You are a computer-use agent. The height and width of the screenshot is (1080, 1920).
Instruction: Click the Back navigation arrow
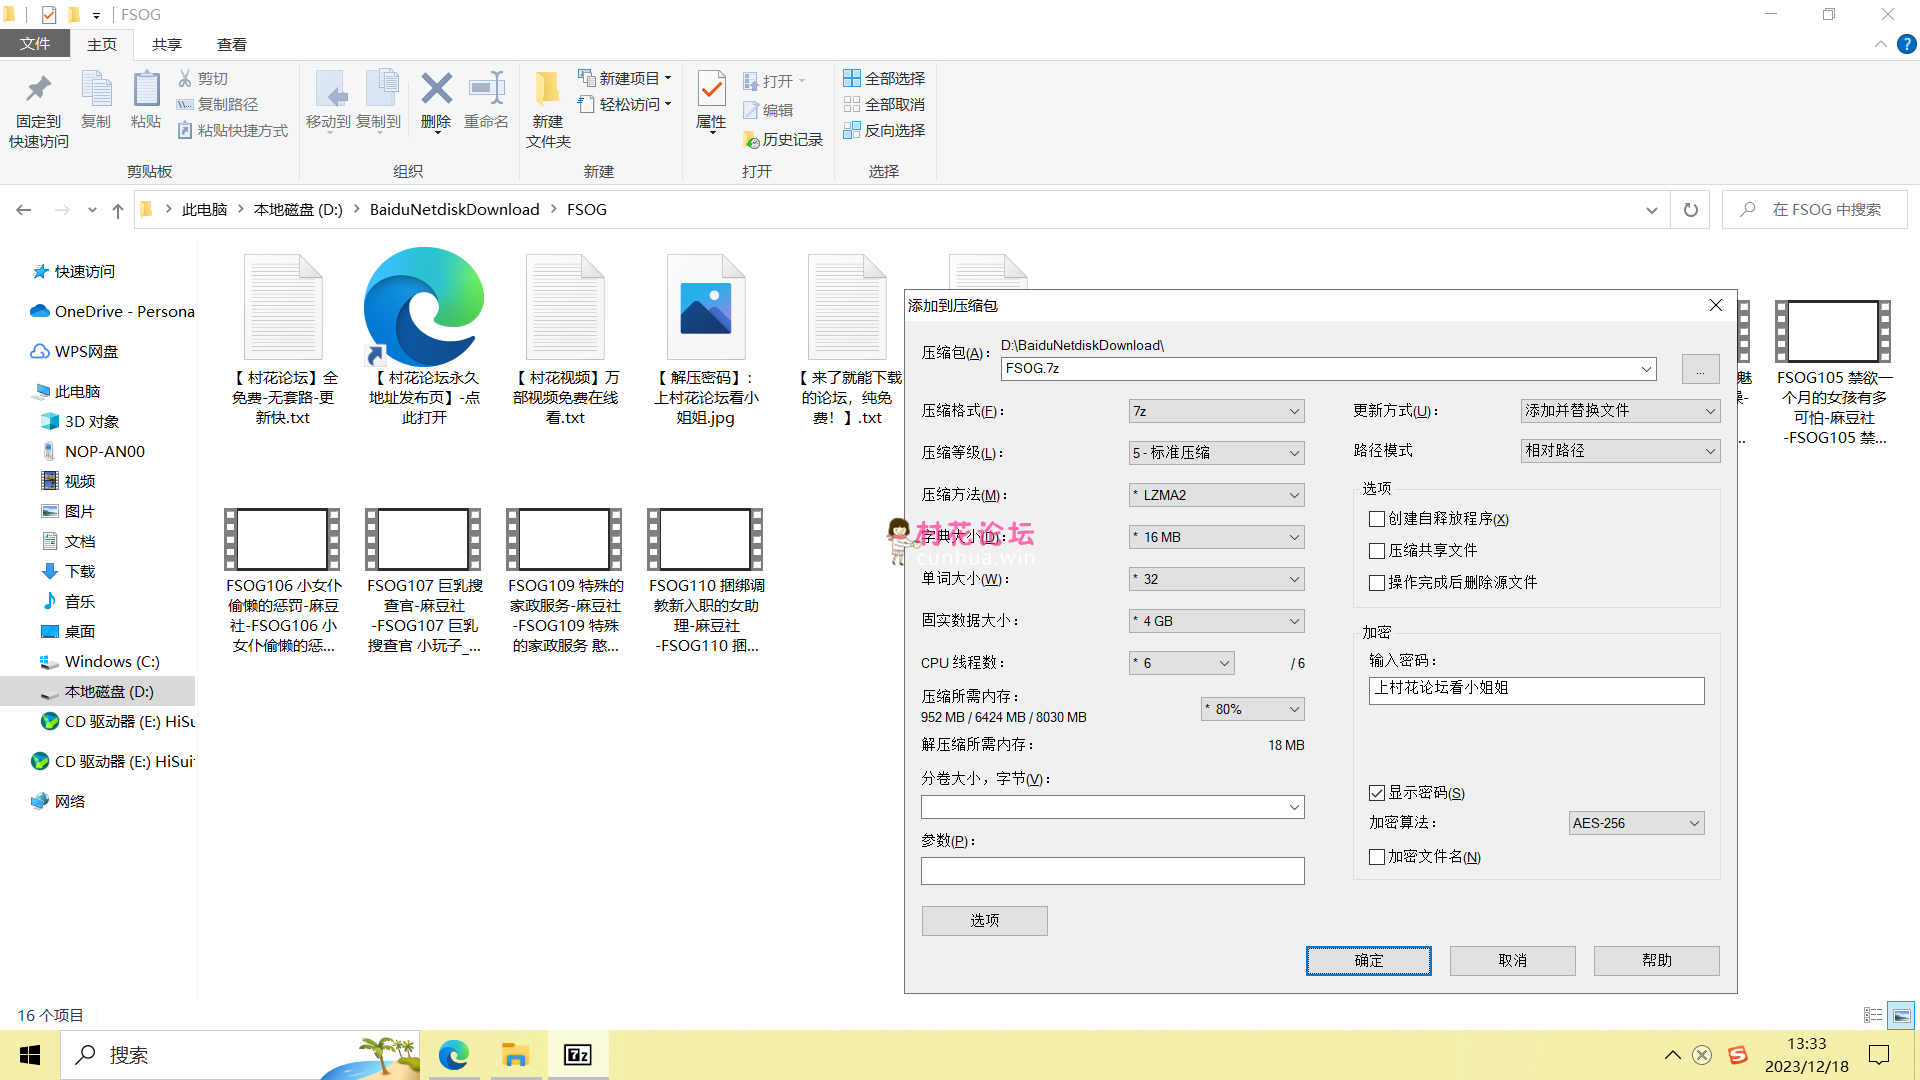[x=24, y=210]
